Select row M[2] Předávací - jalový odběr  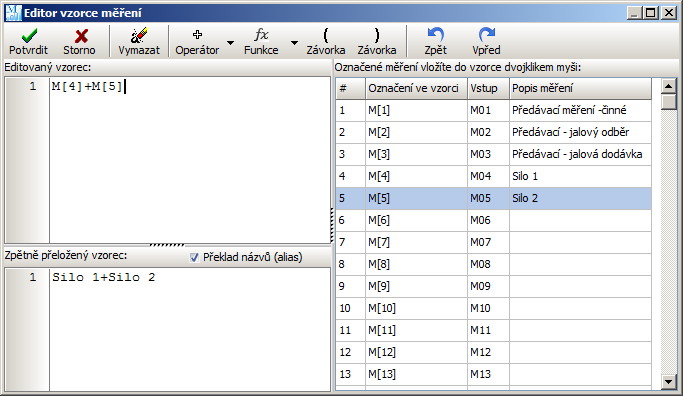coord(494,132)
